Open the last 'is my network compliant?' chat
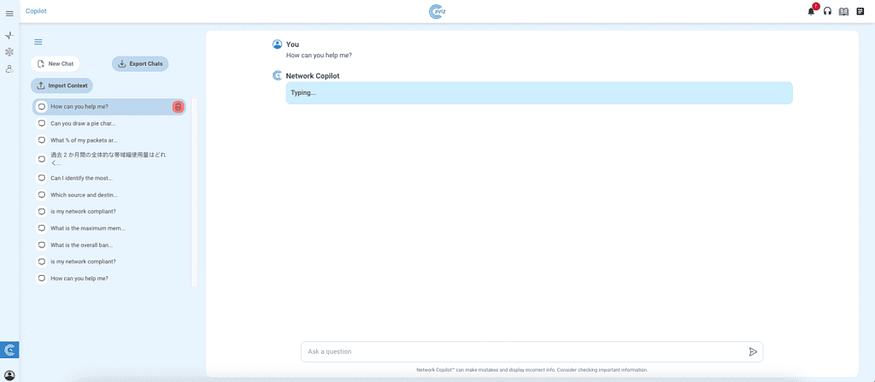The height and width of the screenshot is (382, 875). 109,262
